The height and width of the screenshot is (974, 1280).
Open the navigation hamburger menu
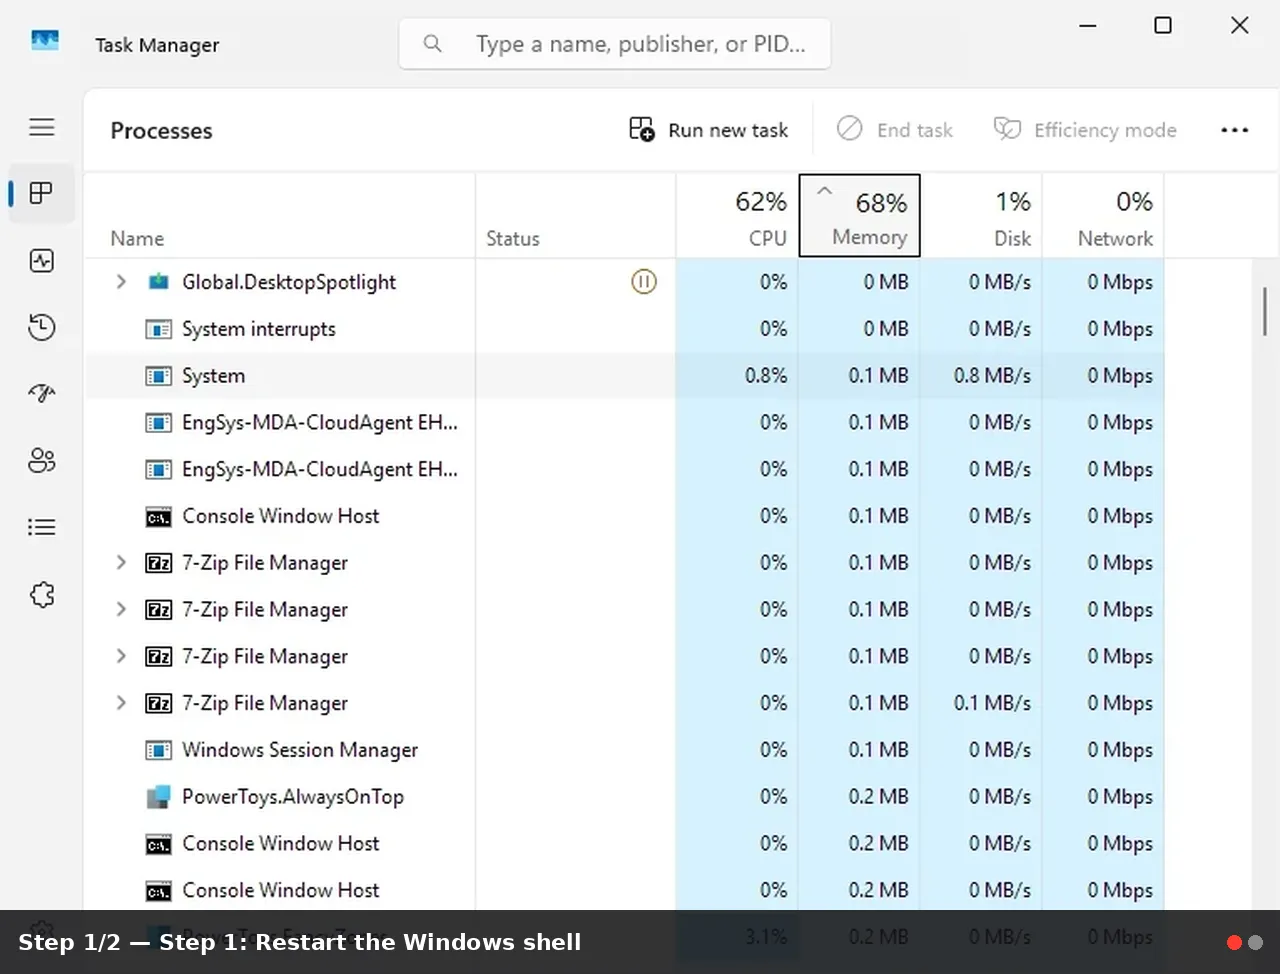(x=42, y=127)
